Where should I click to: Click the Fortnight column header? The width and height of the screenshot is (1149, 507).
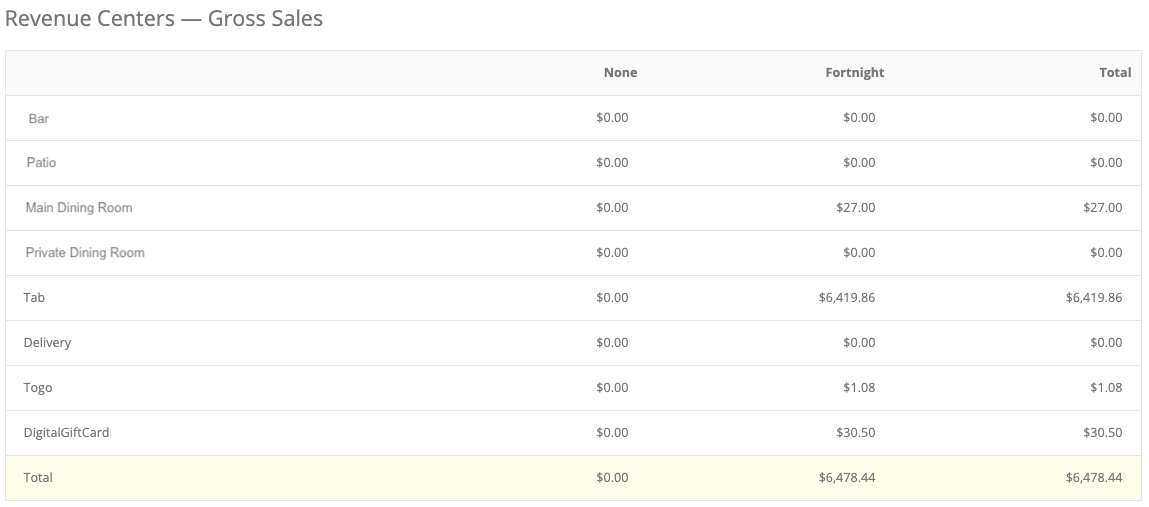click(854, 72)
